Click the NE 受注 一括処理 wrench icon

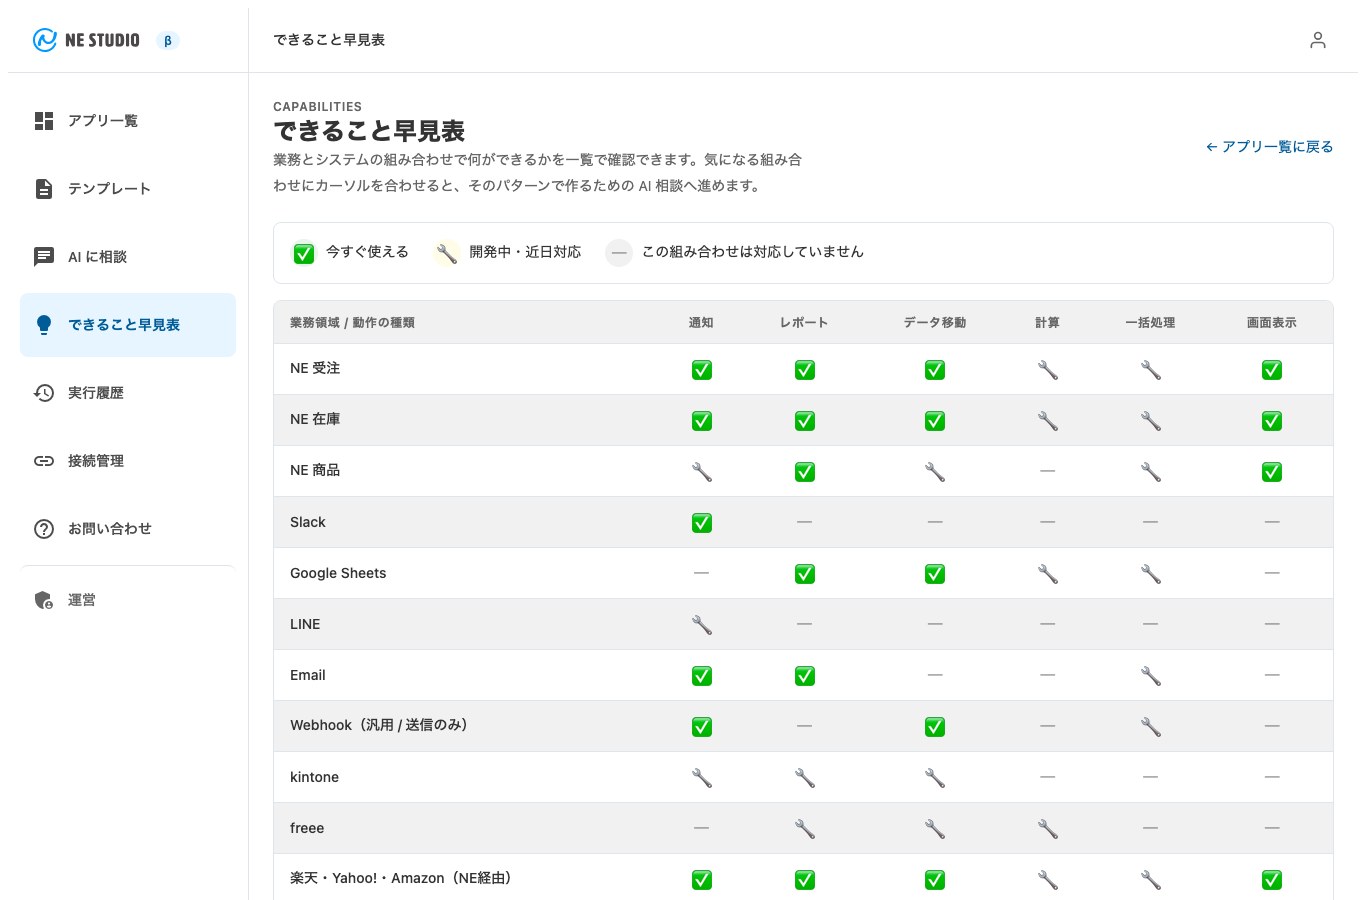point(1151,370)
